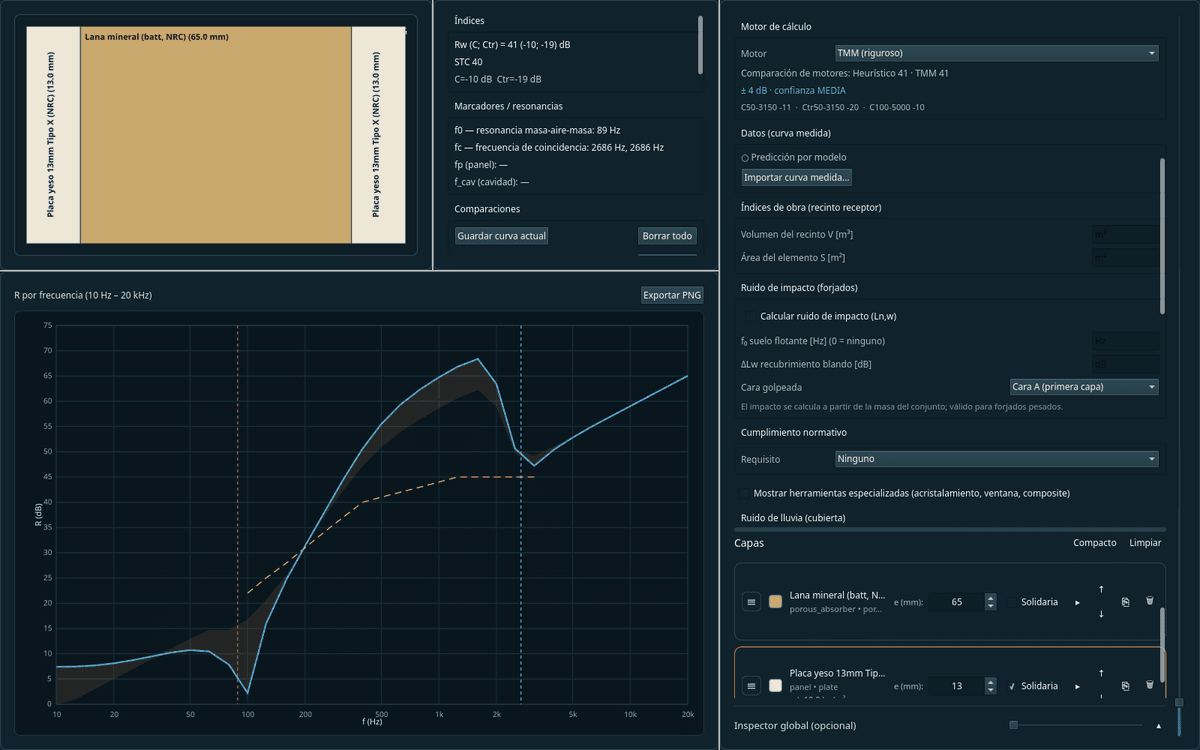
Task: Duplicate the Placa yeso layer
Action: [x=1125, y=686]
